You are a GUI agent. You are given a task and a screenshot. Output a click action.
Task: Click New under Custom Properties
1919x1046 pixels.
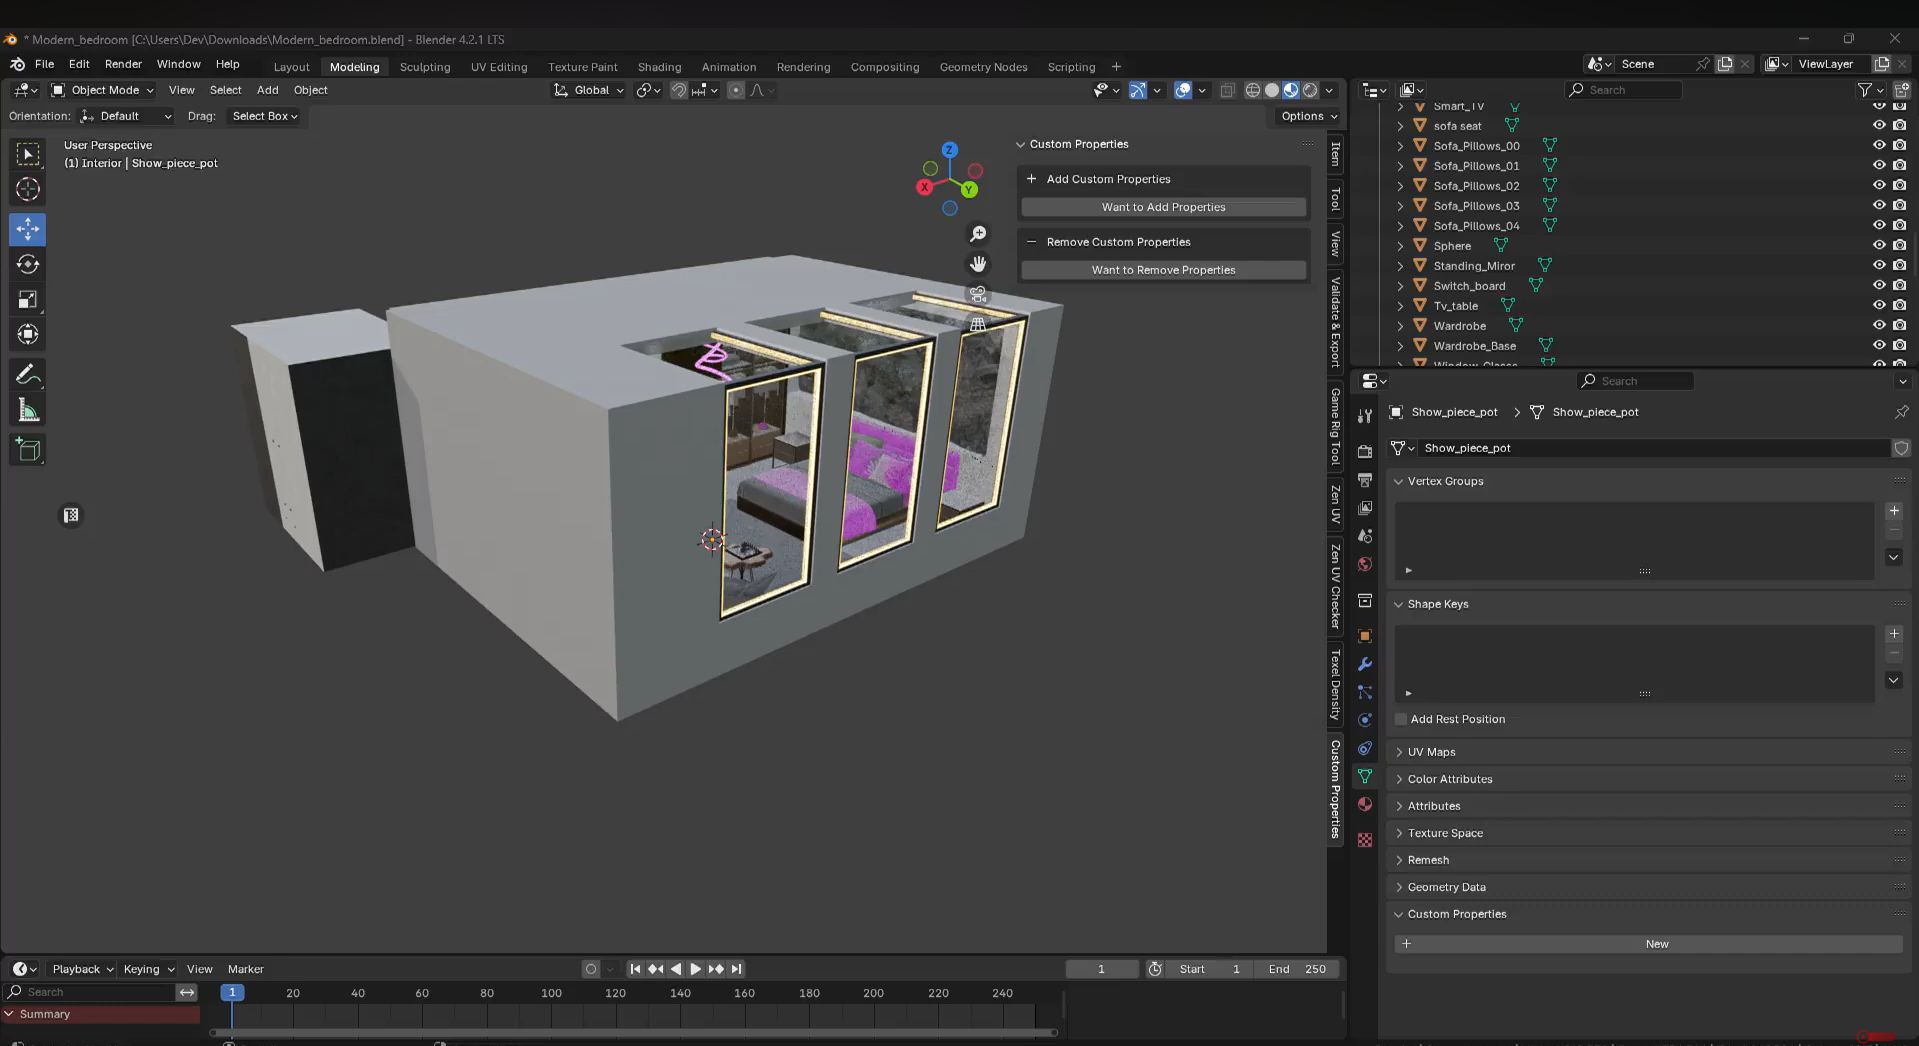[1656, 944]
